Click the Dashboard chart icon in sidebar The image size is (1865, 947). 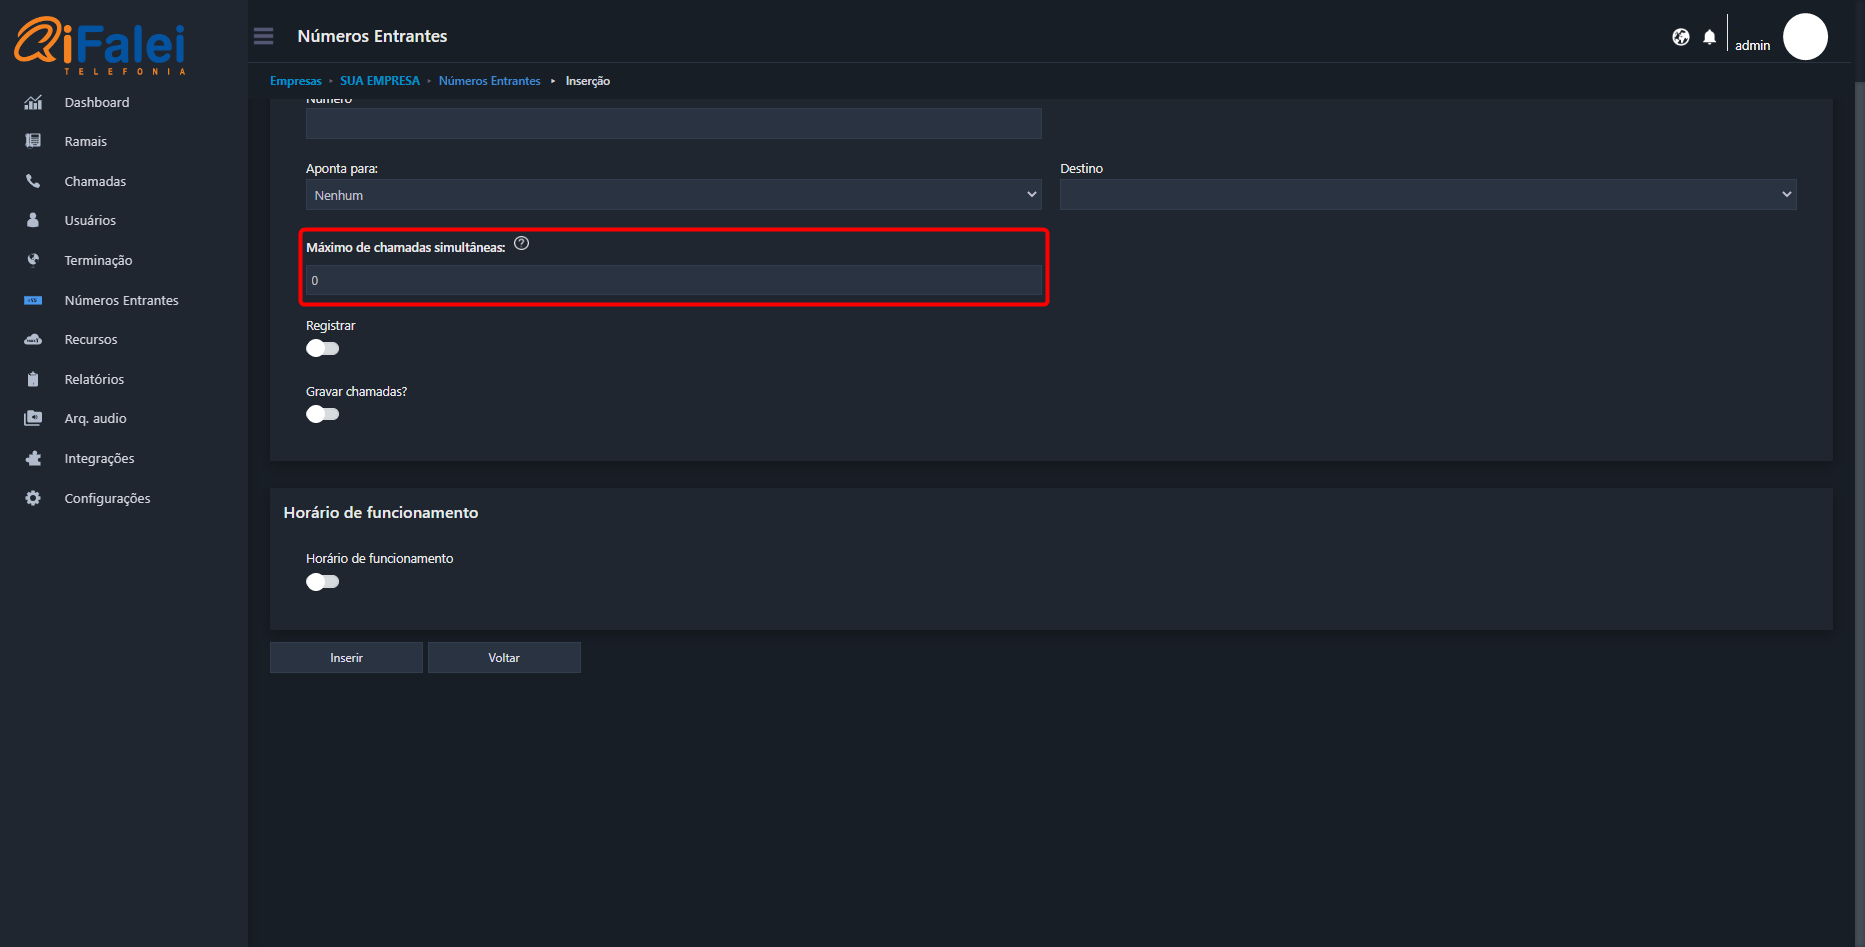(33, 102)
